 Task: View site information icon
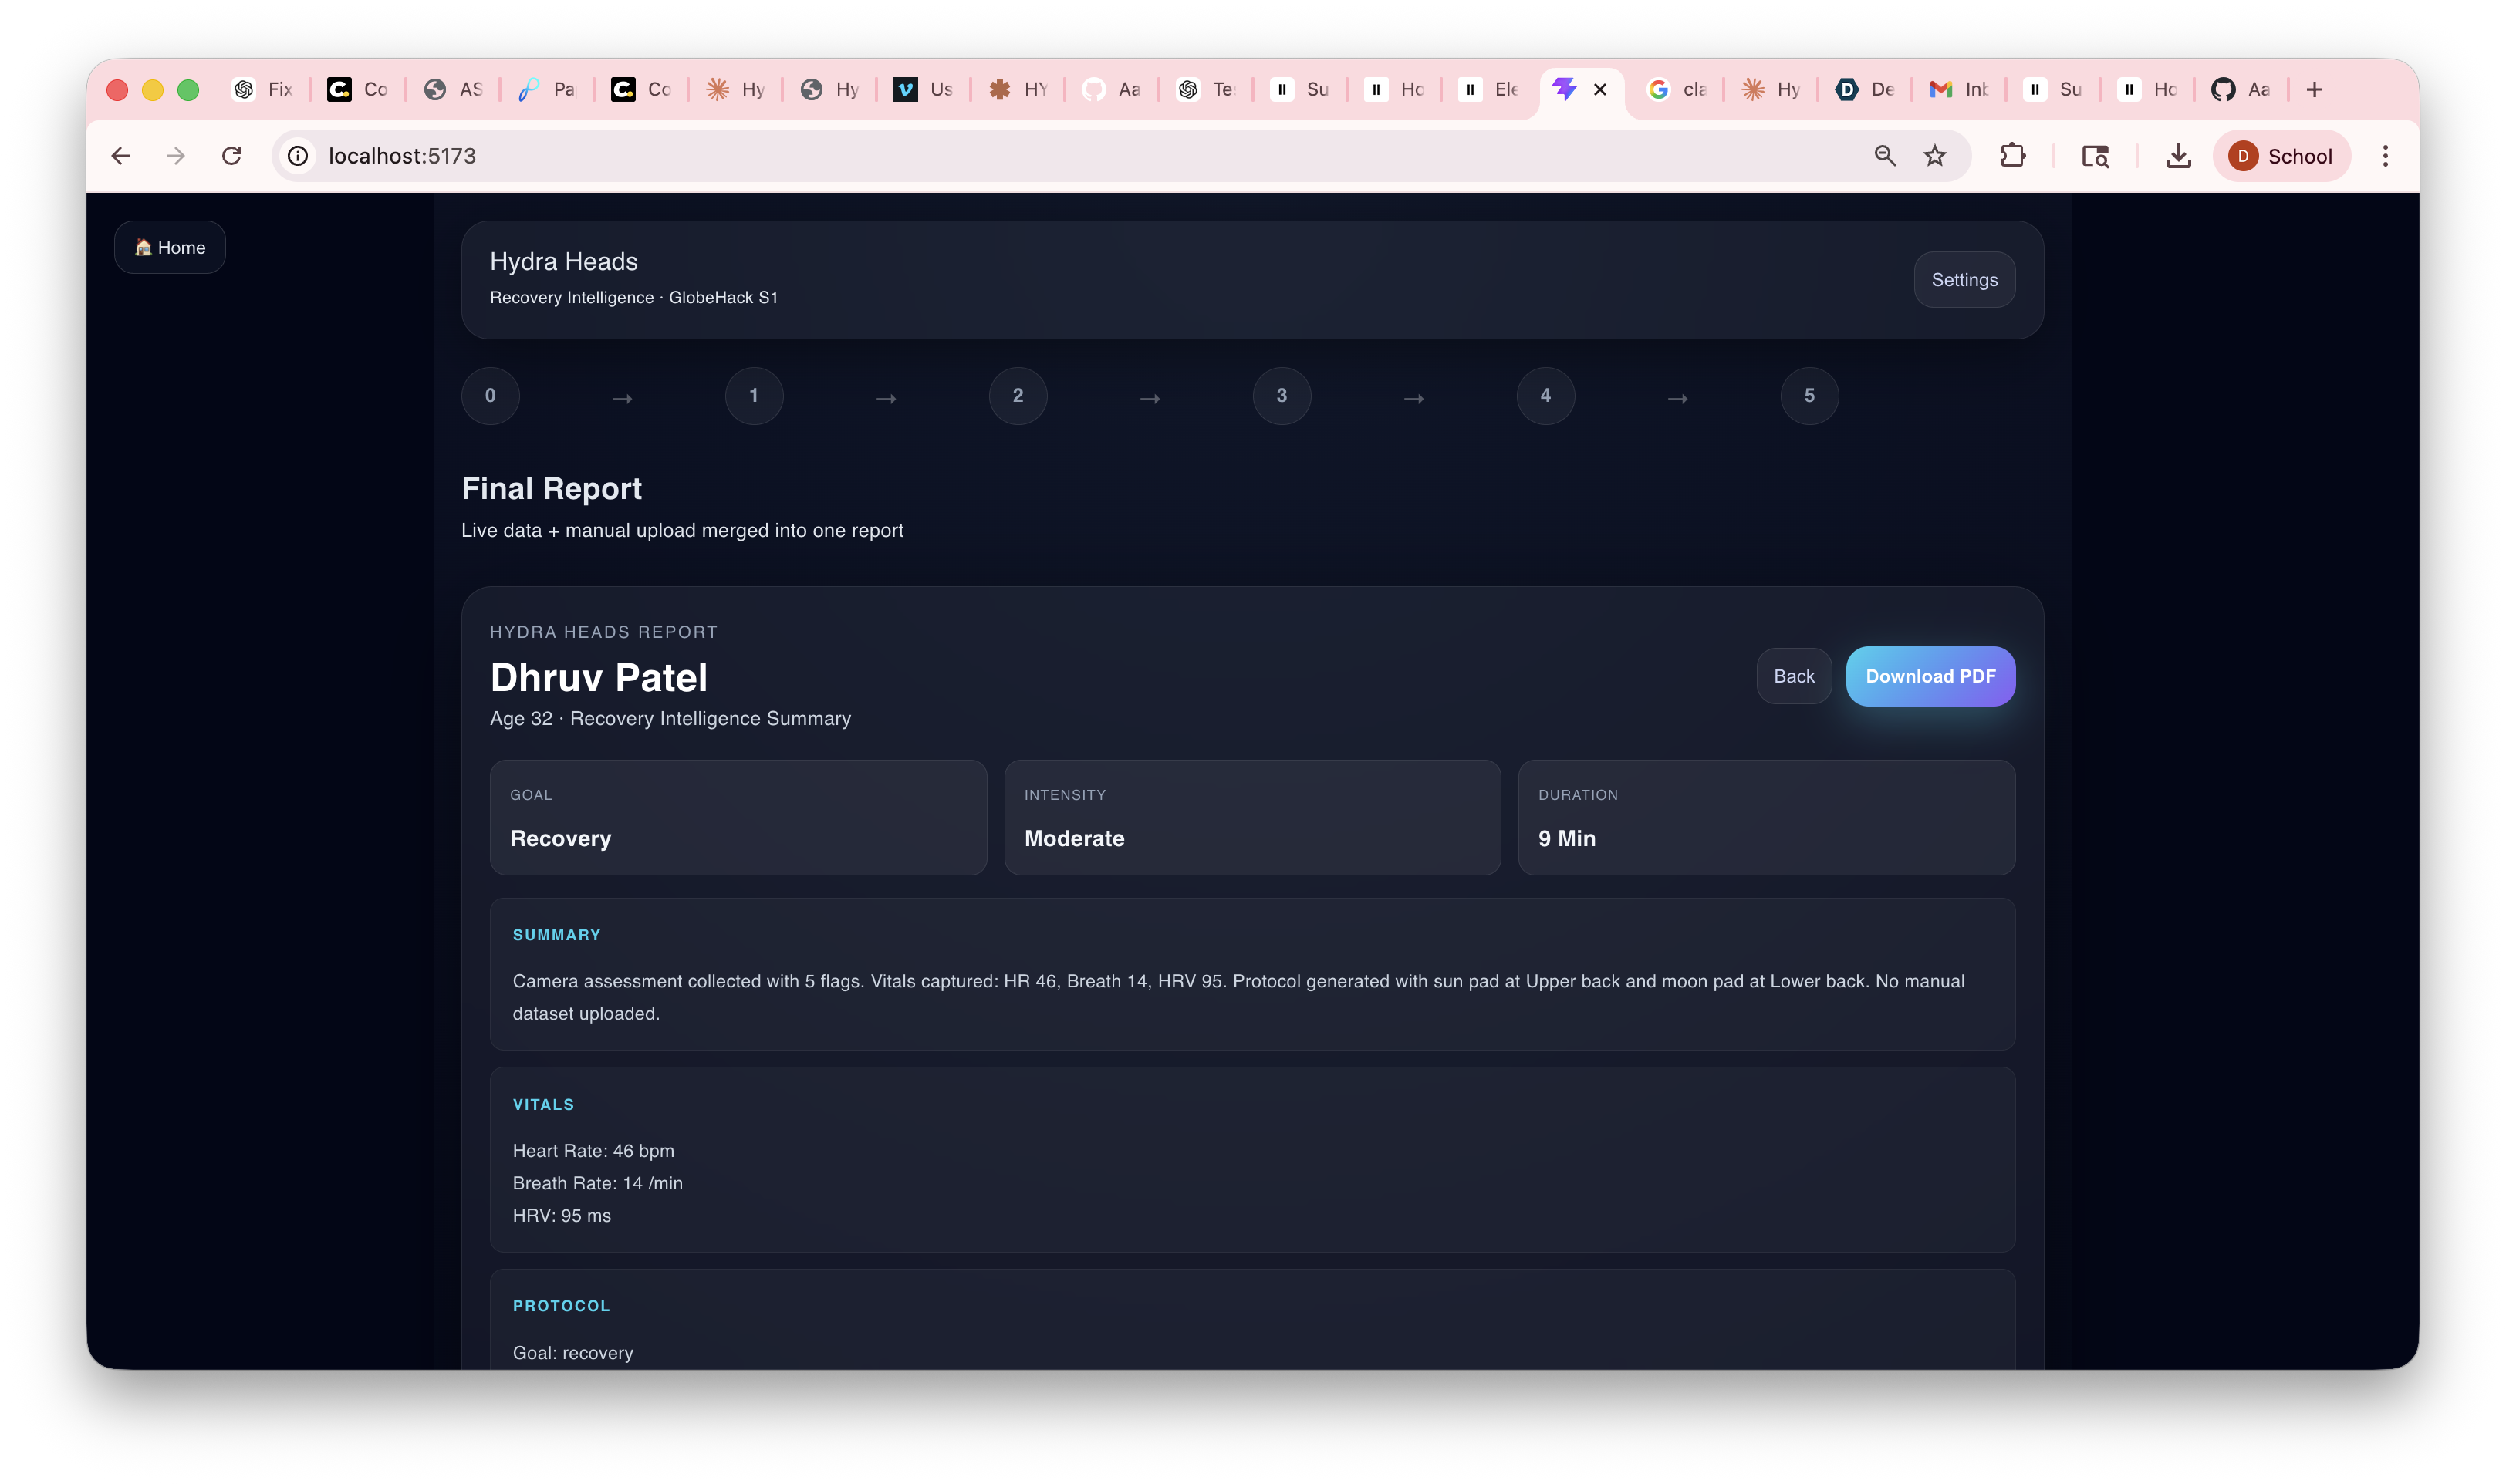pyautogui.click(x=298, y=156)
